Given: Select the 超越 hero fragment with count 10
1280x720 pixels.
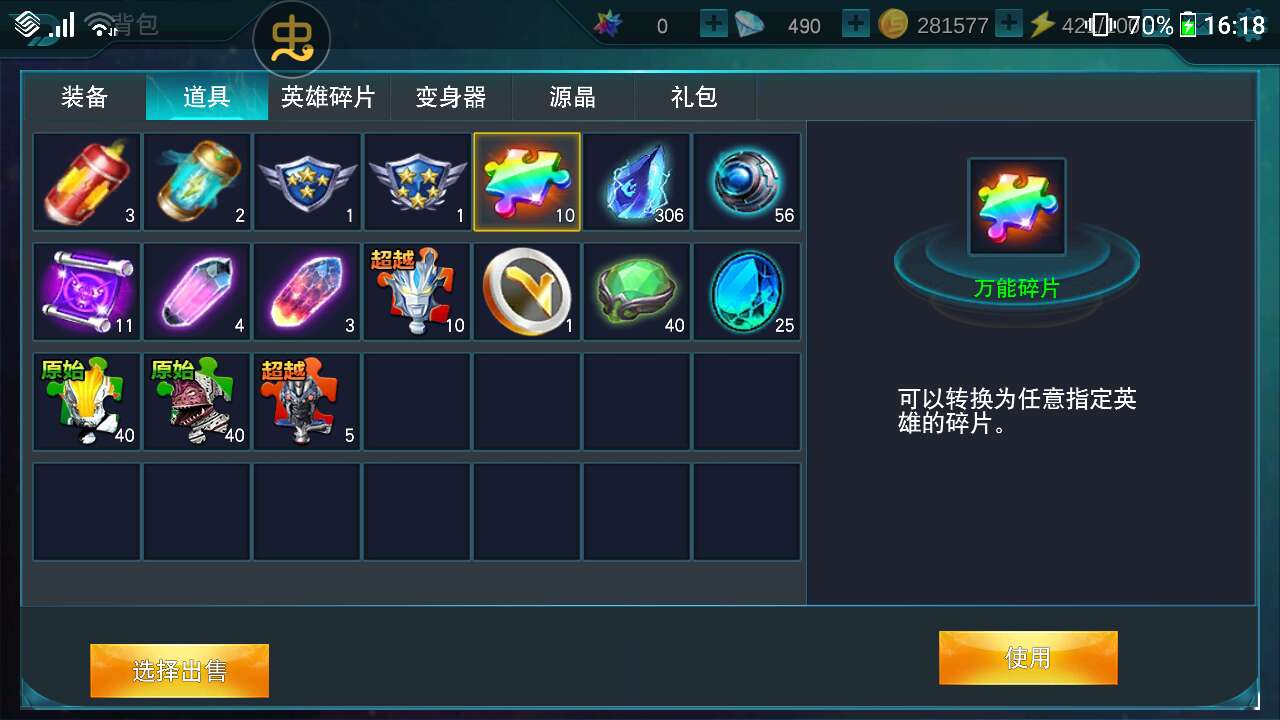Looking at the screenshot, I should tap(417, 292).
